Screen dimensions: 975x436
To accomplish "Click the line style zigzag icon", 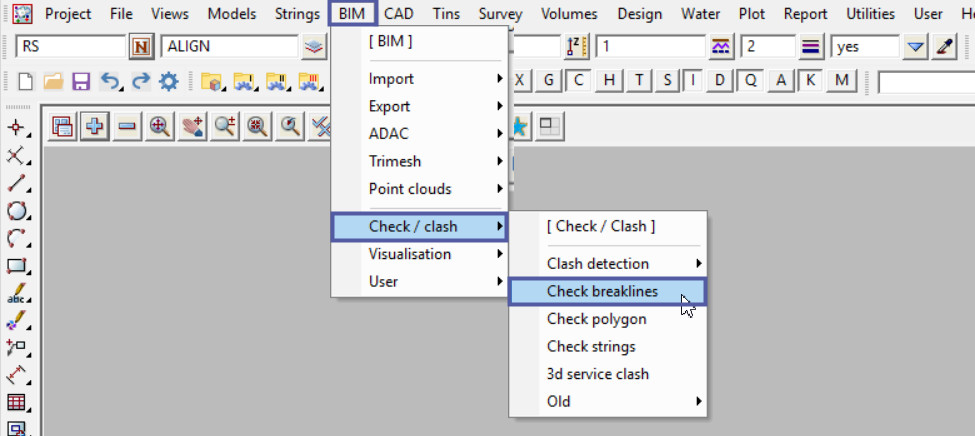I will pyautogui.click(x=721, y=47).
